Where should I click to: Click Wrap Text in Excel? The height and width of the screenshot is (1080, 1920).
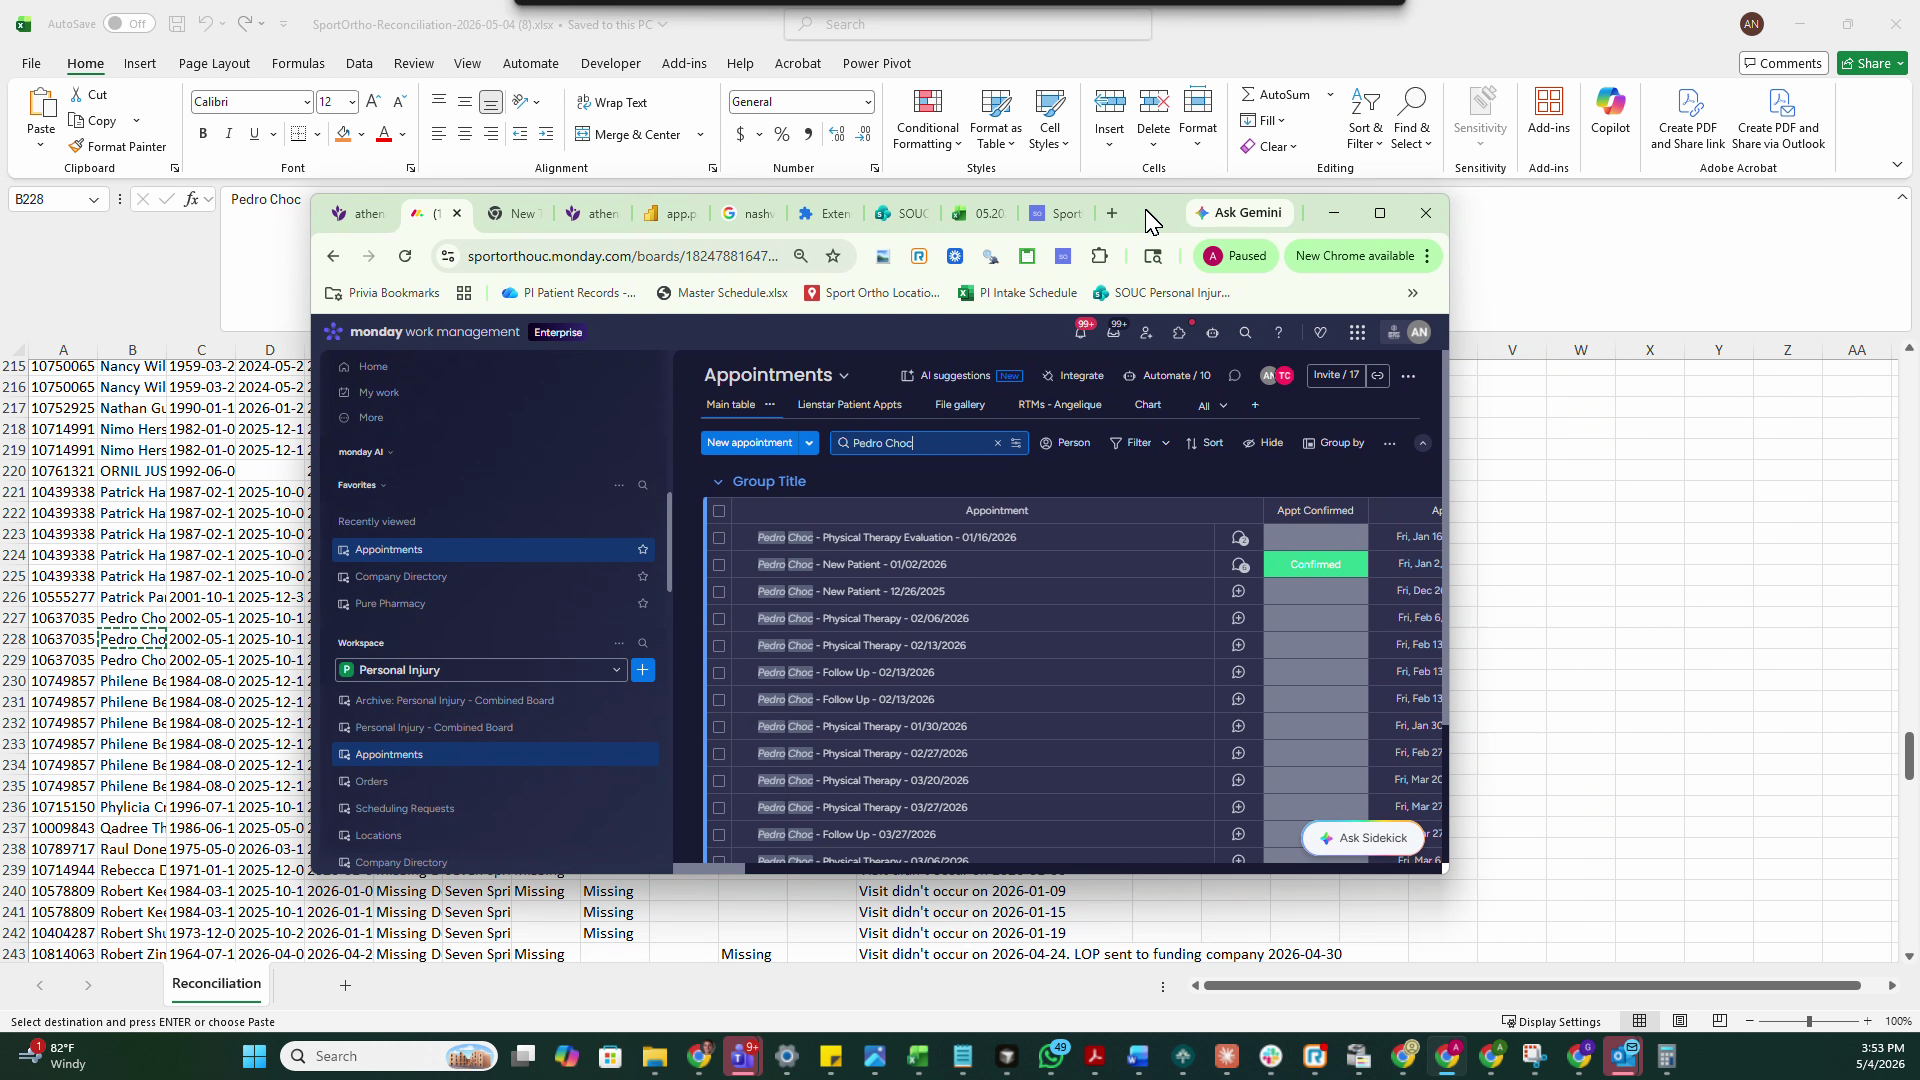point(612,102)
